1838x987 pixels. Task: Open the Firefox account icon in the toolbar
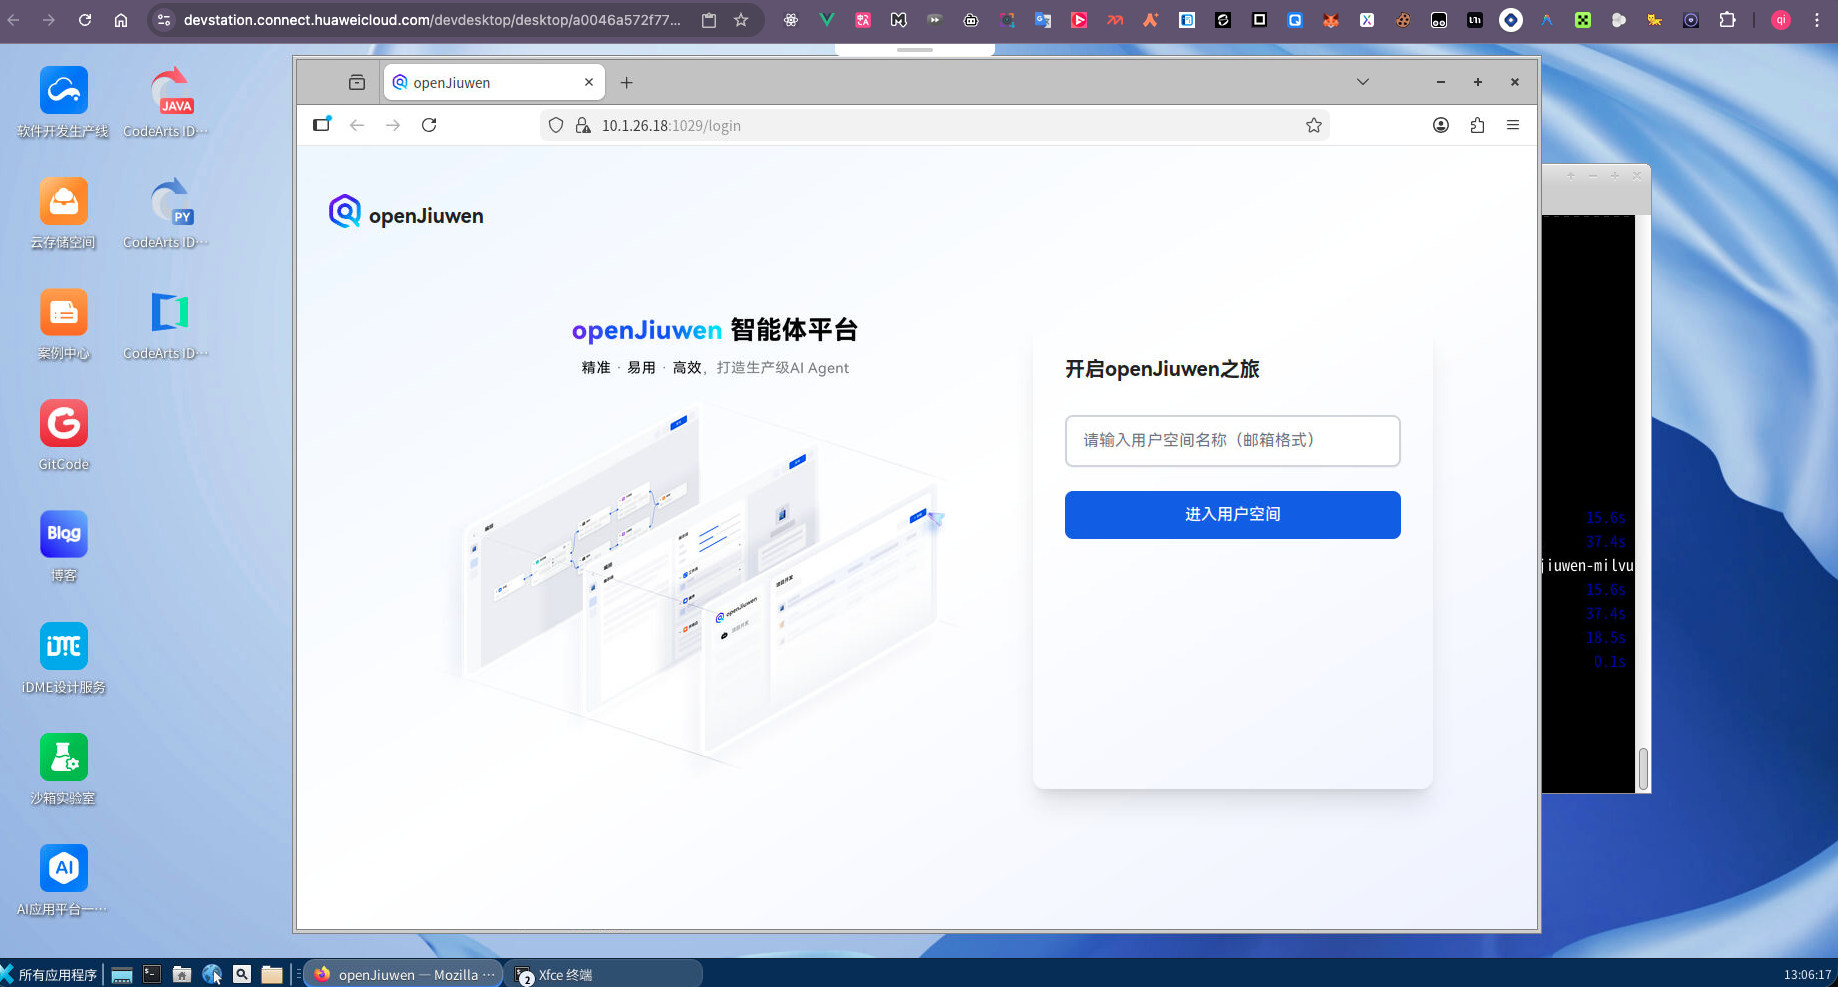(1441, 125)
